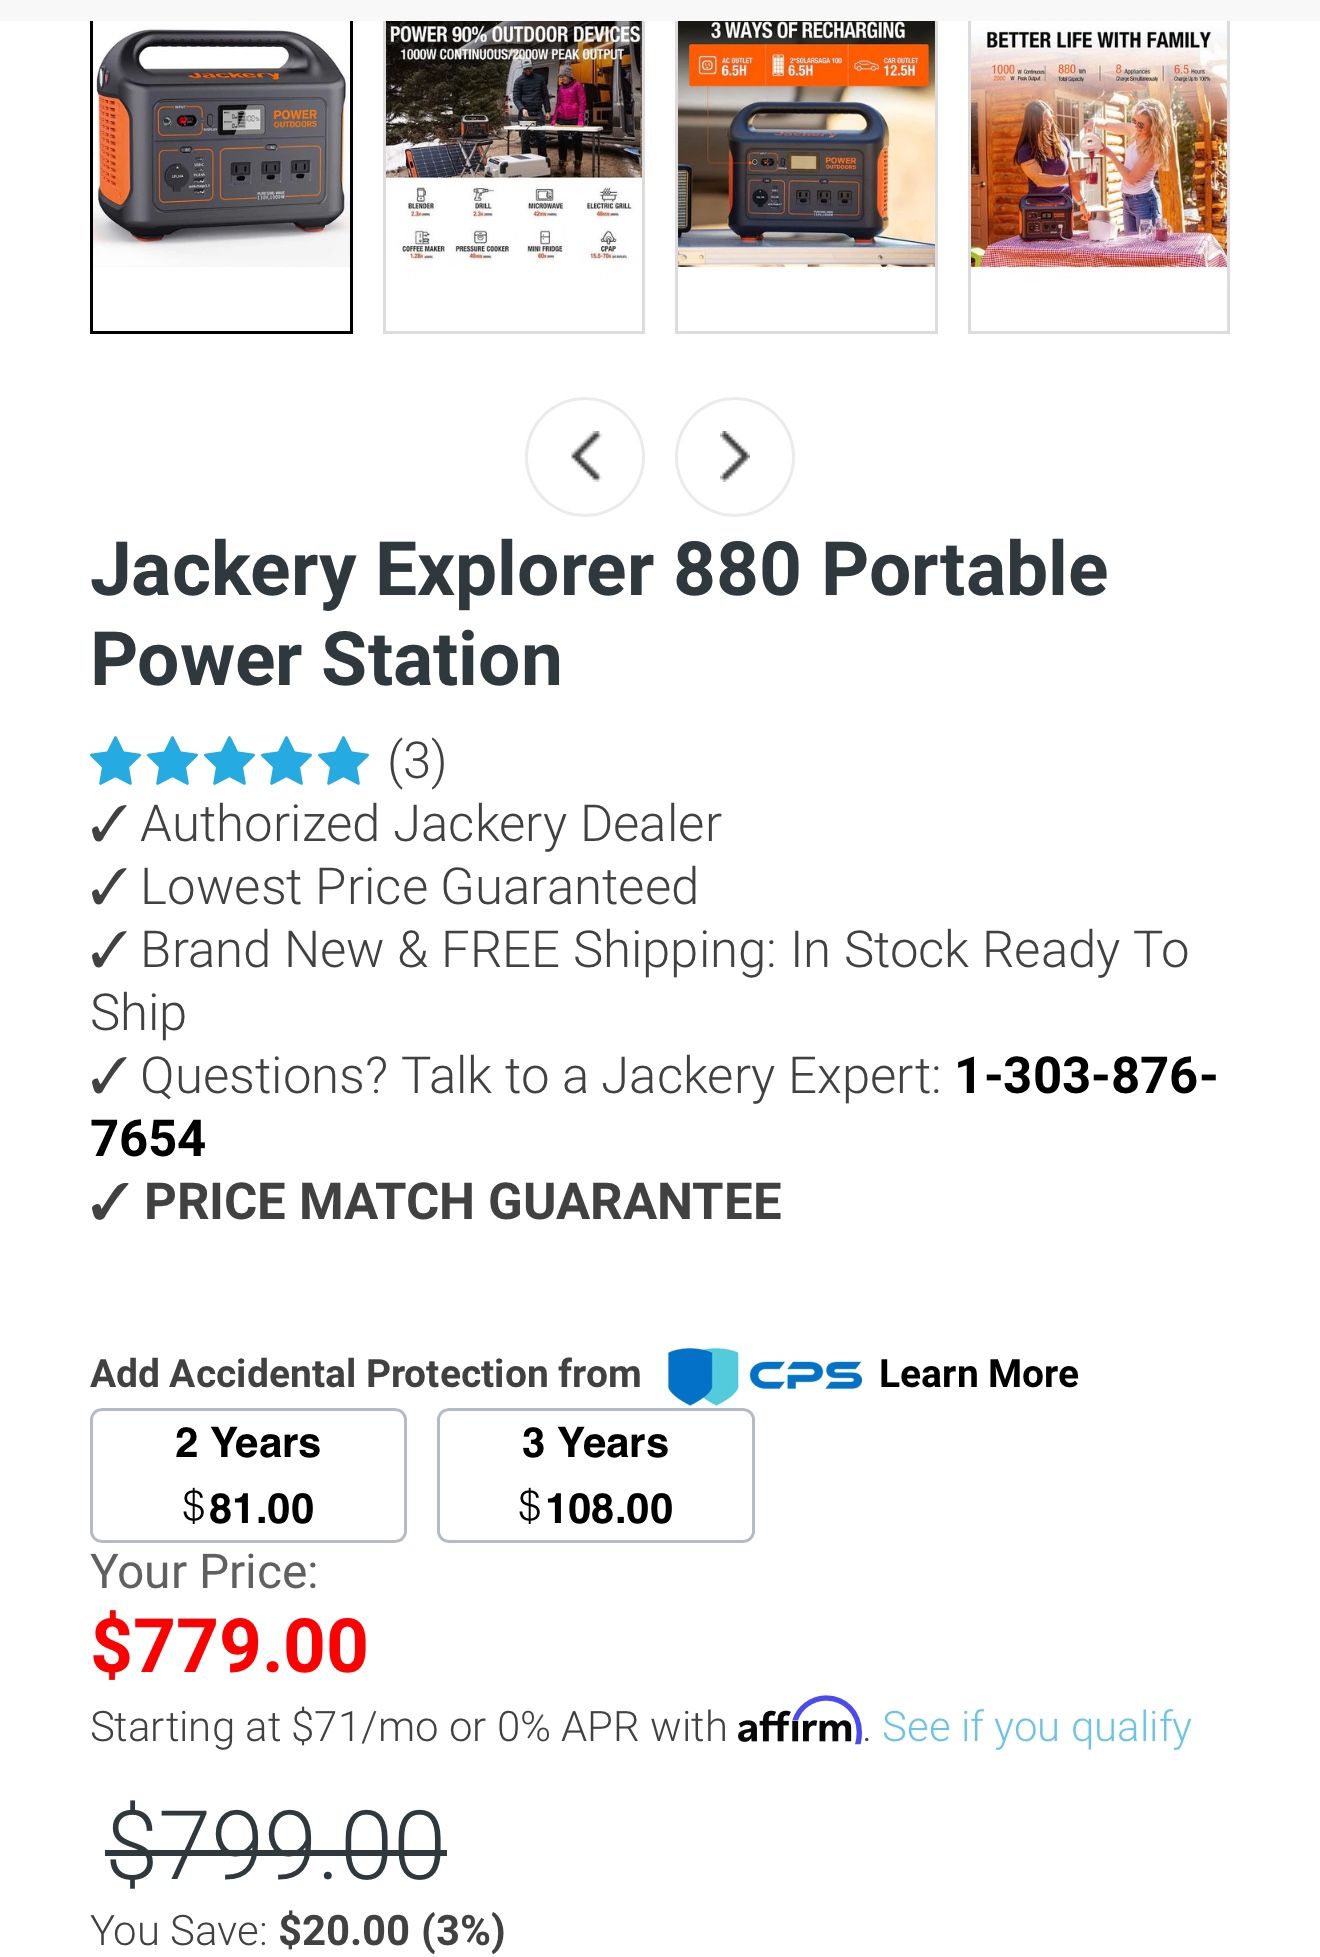Image resolution: width=1320 pixels, height=1957 pixels.
Task: Open the (3) reviews count
Action: click(x=417, y=762)
